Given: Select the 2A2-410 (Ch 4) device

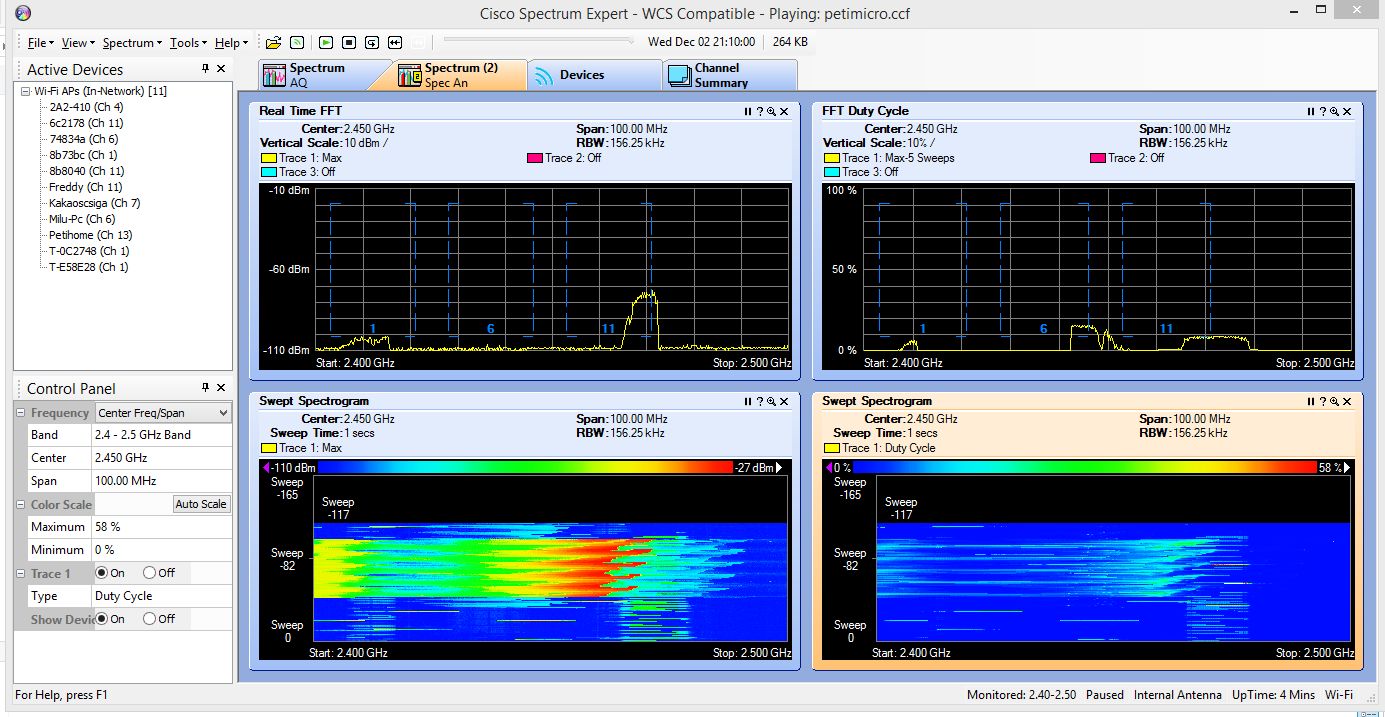Looking at the screenshot, I should 86,107.
